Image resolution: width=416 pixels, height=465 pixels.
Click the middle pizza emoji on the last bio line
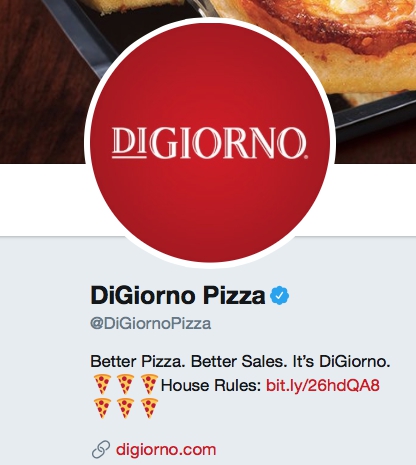(x=125, y=408)
